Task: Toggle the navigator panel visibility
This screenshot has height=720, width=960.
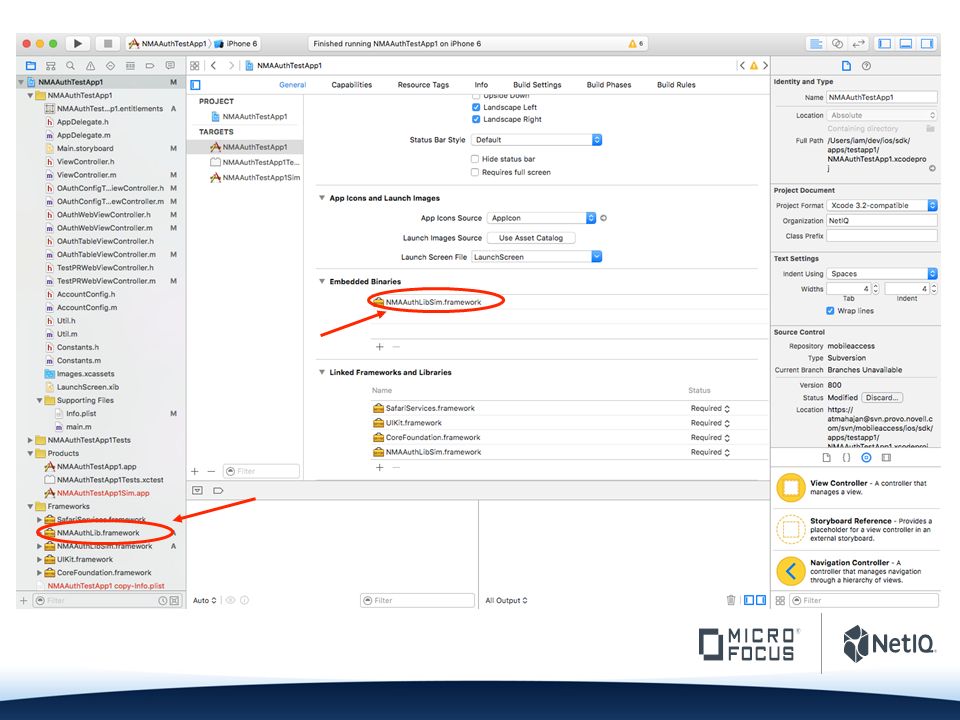Action: coord(885,43)
